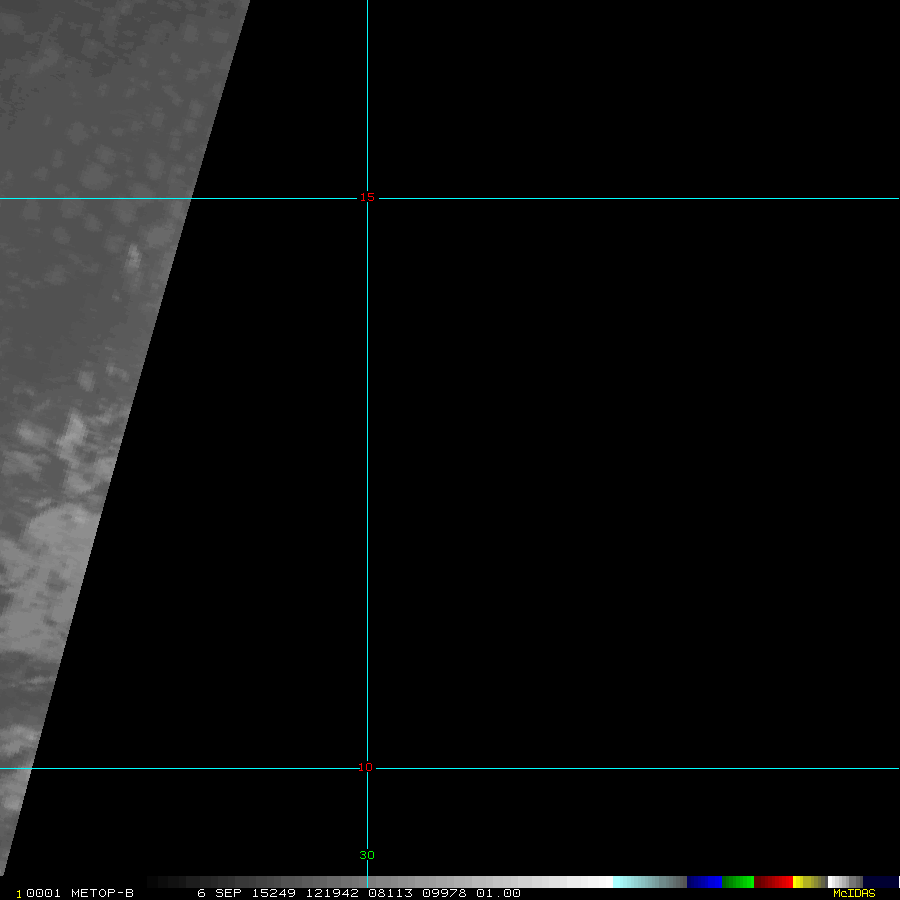This screenshot has height=900, width=900.
Task: Click the 0001 frame number text
Action: pos(43,893)
